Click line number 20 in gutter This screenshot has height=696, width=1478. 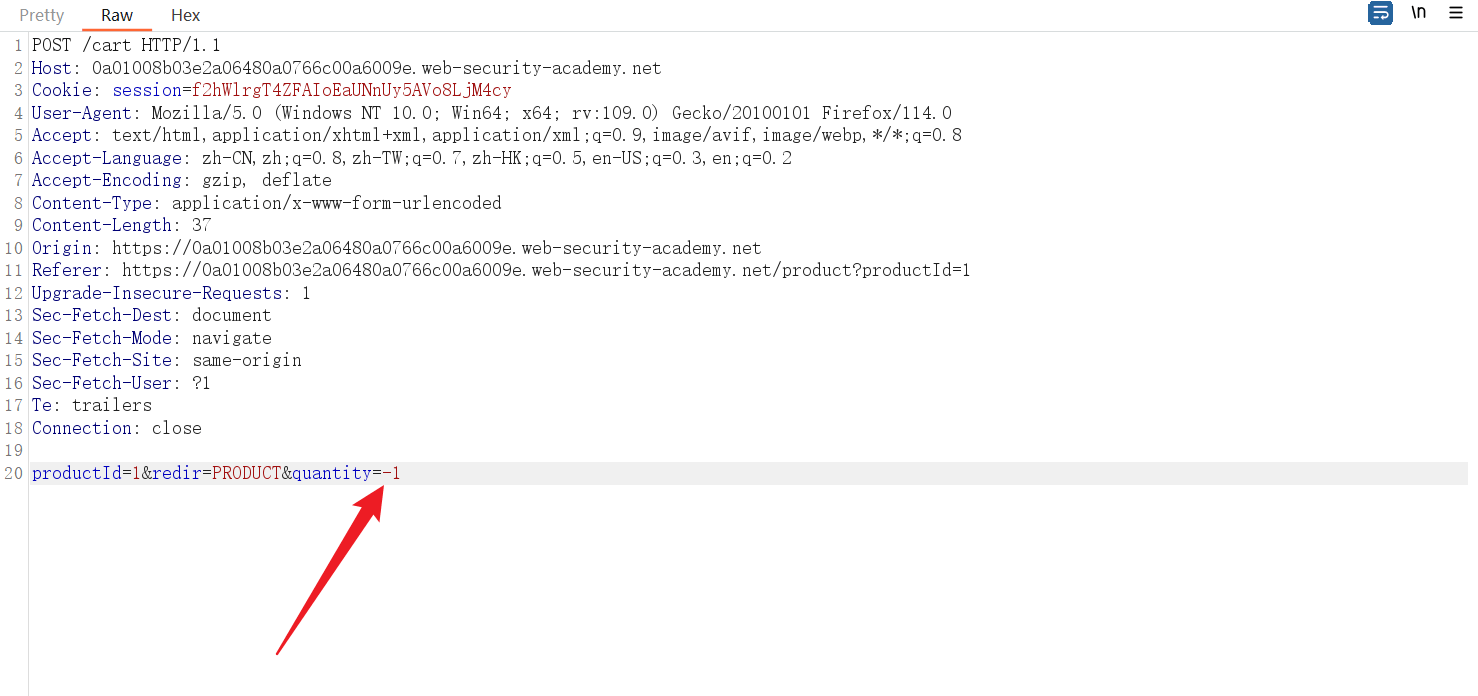(13, 473)
